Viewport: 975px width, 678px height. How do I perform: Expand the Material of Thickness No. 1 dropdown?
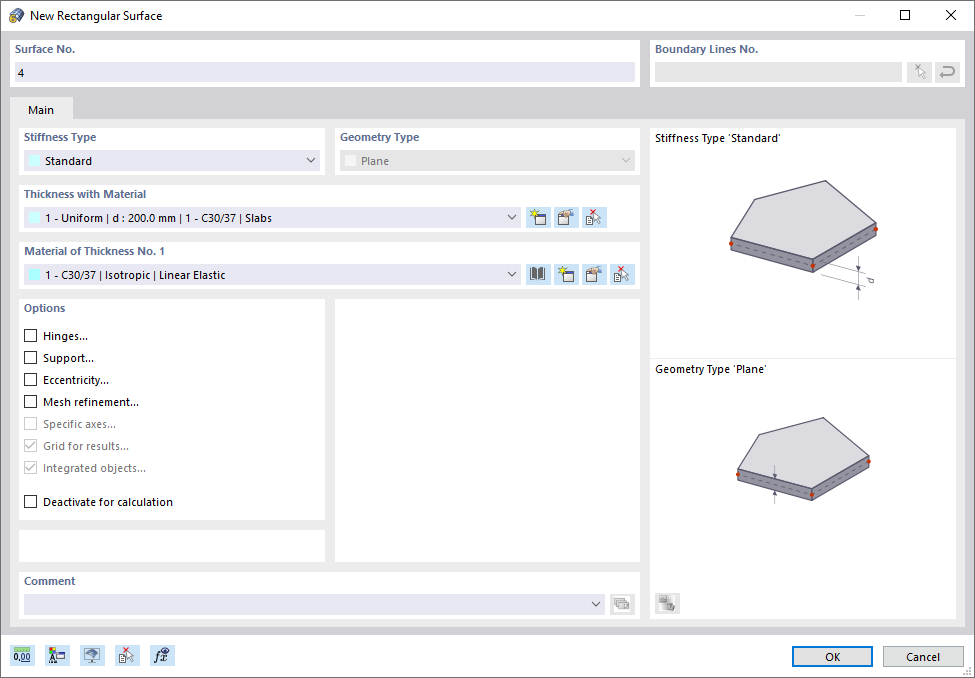[512, 274]
